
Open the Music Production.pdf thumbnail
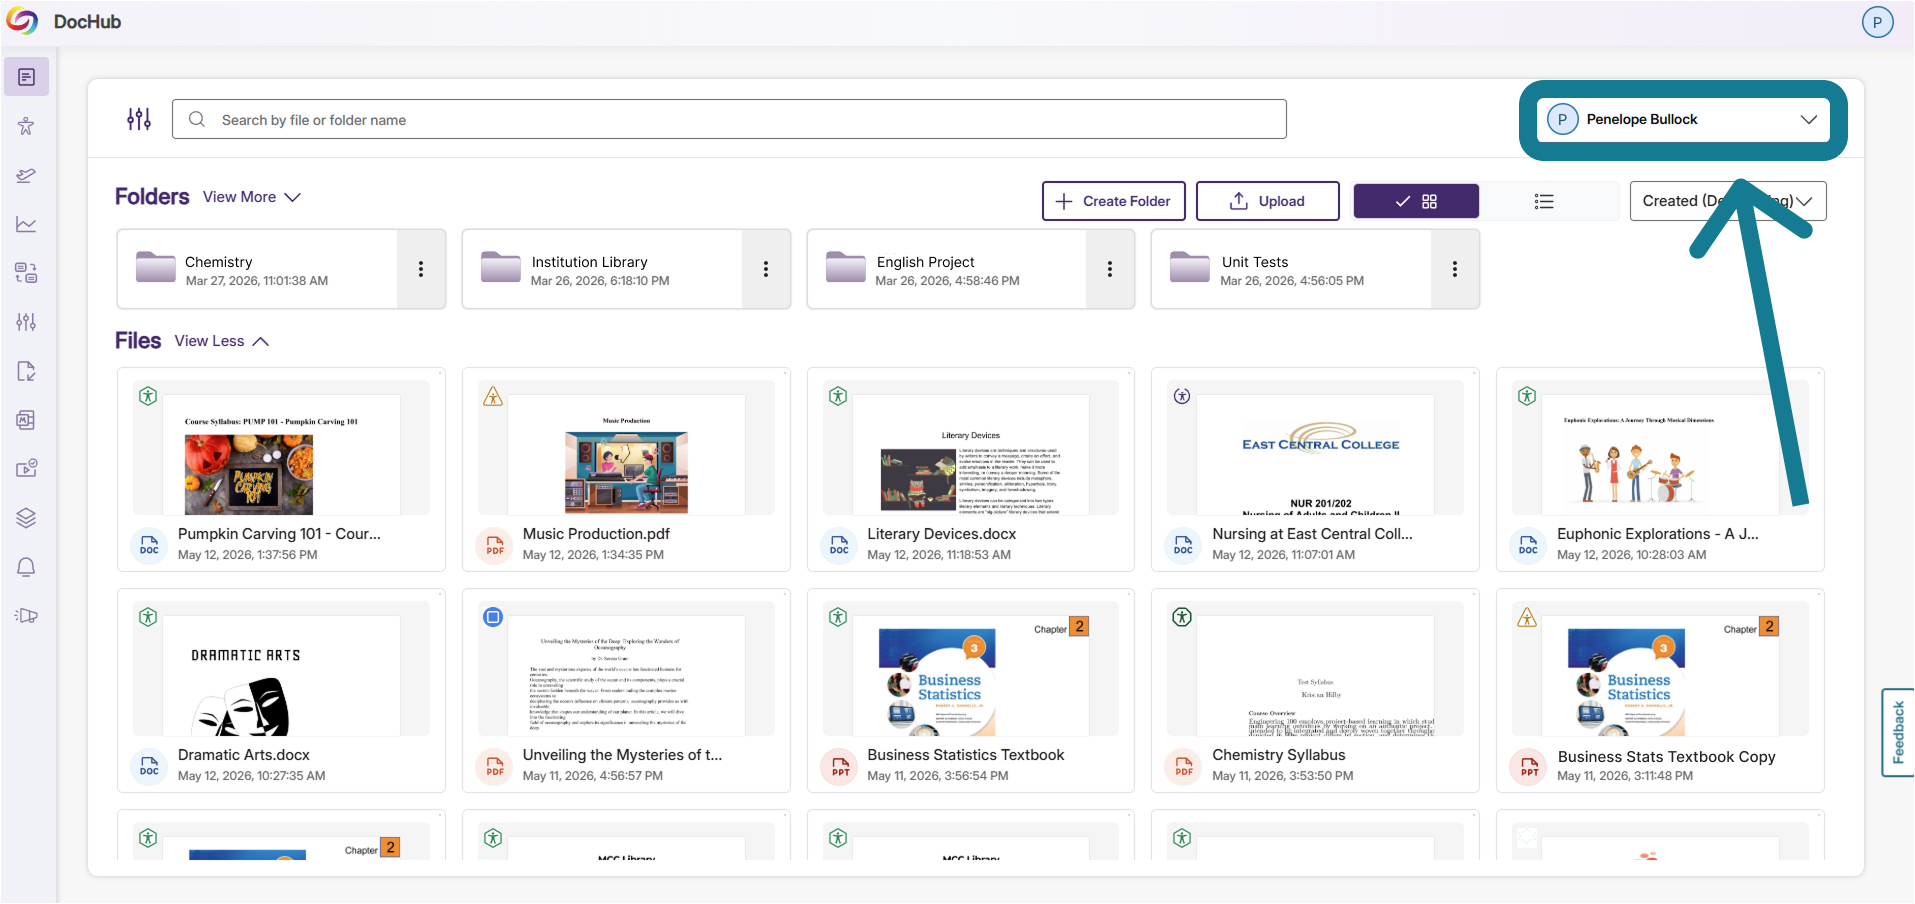tap(626, 447)
